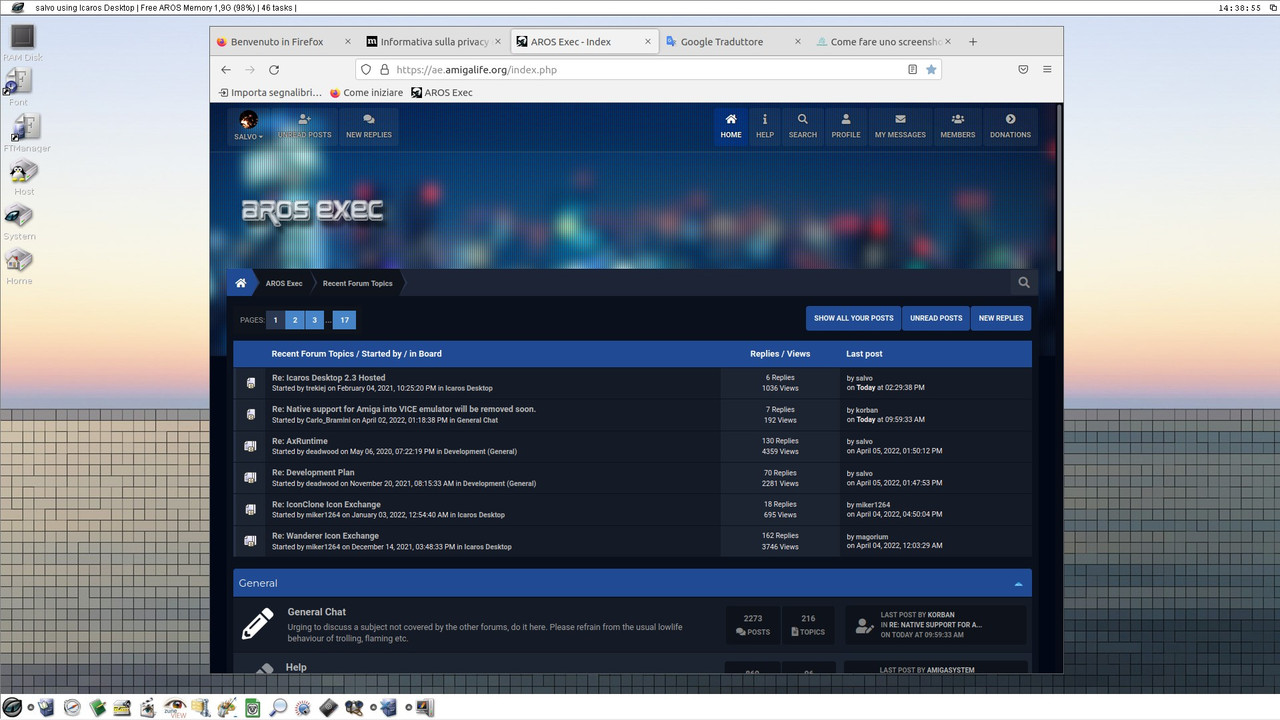Open My Messages nav icon
The height and width of the screenshot is (720, 1280).
coord(900,126)
